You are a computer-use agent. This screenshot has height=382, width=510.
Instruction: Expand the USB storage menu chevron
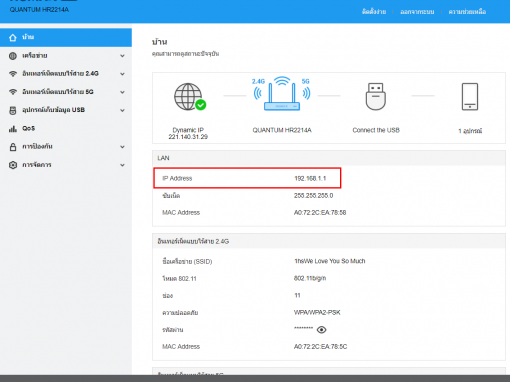[122, 110]
